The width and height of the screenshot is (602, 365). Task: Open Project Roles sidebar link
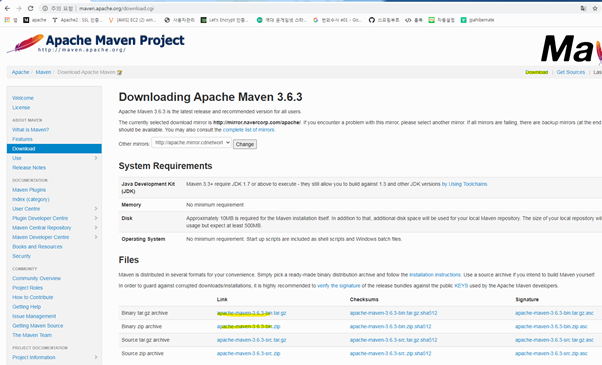tap(27, 288)
